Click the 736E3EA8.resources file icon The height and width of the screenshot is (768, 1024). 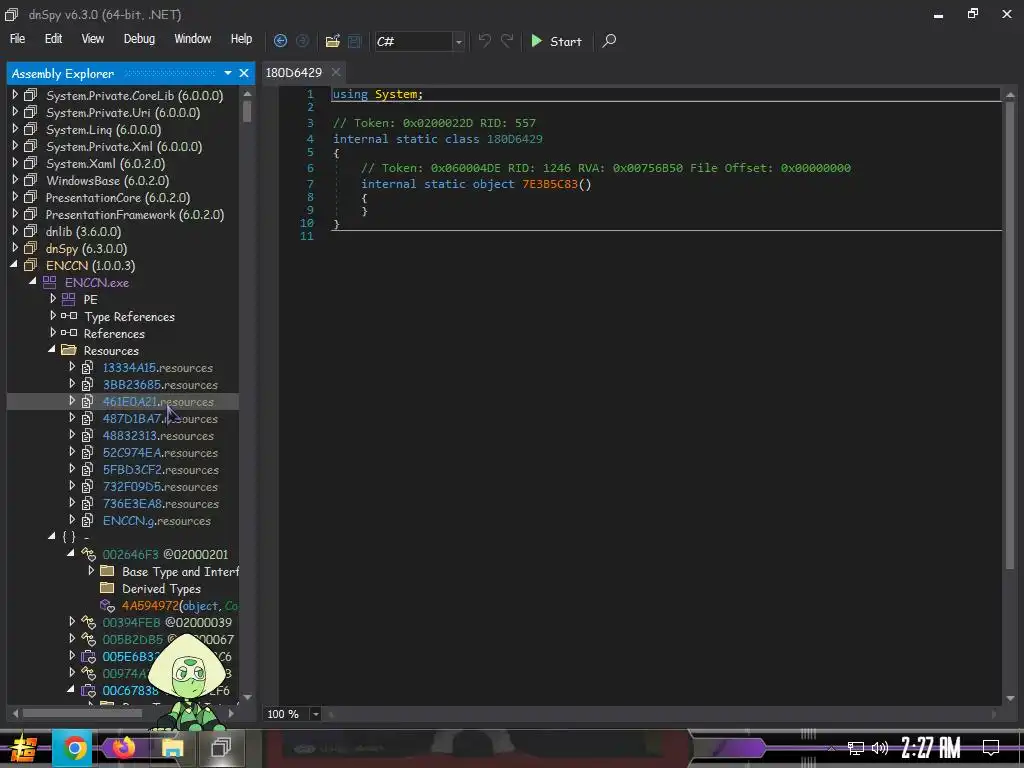click(x=87, y=503)
